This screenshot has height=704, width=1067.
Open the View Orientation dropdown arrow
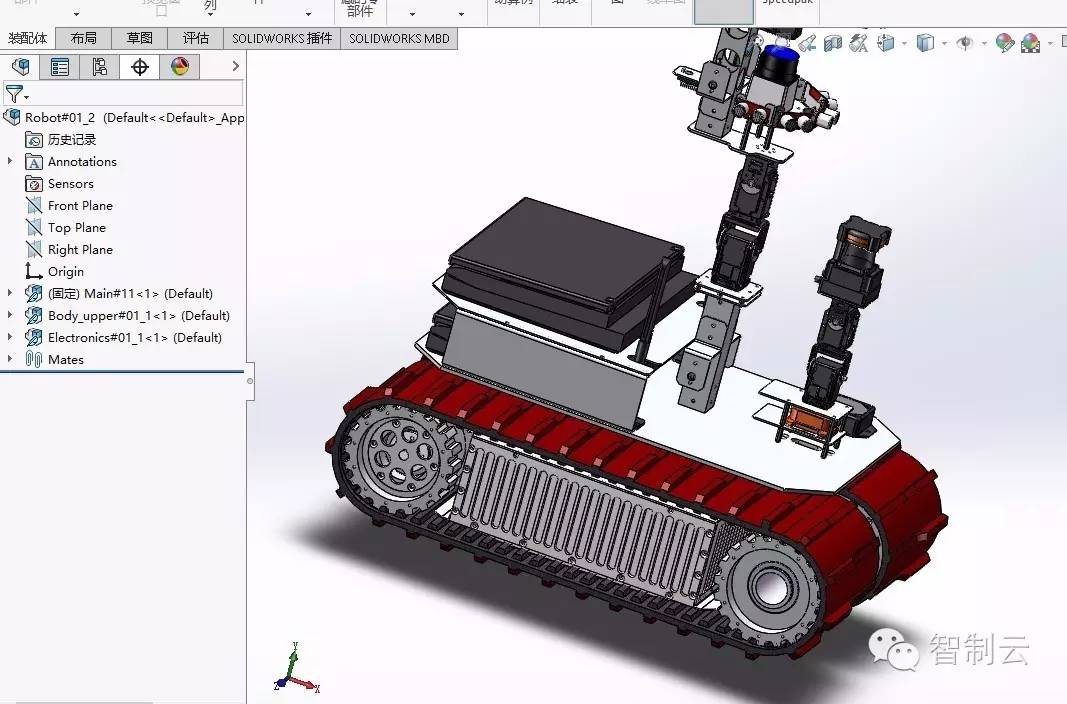pyautogui.click(x=904, y=44)
